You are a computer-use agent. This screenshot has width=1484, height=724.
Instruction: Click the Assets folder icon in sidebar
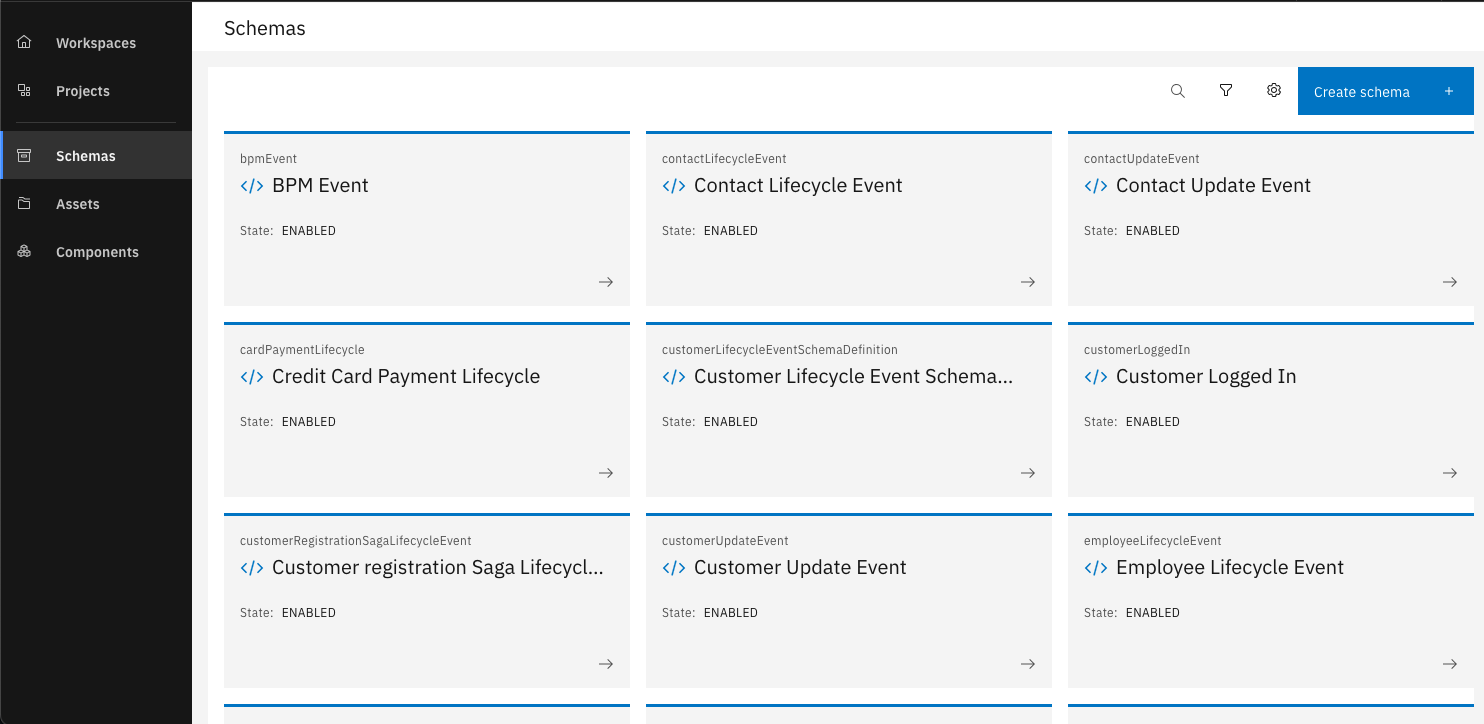(25, 204)
